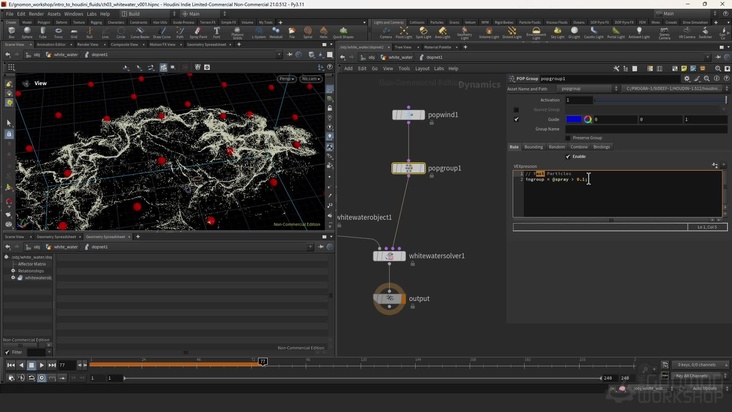Toggle the Enable checkbox under Rule
The height and width of the screenshot is (412, 732).
point(568,156)
